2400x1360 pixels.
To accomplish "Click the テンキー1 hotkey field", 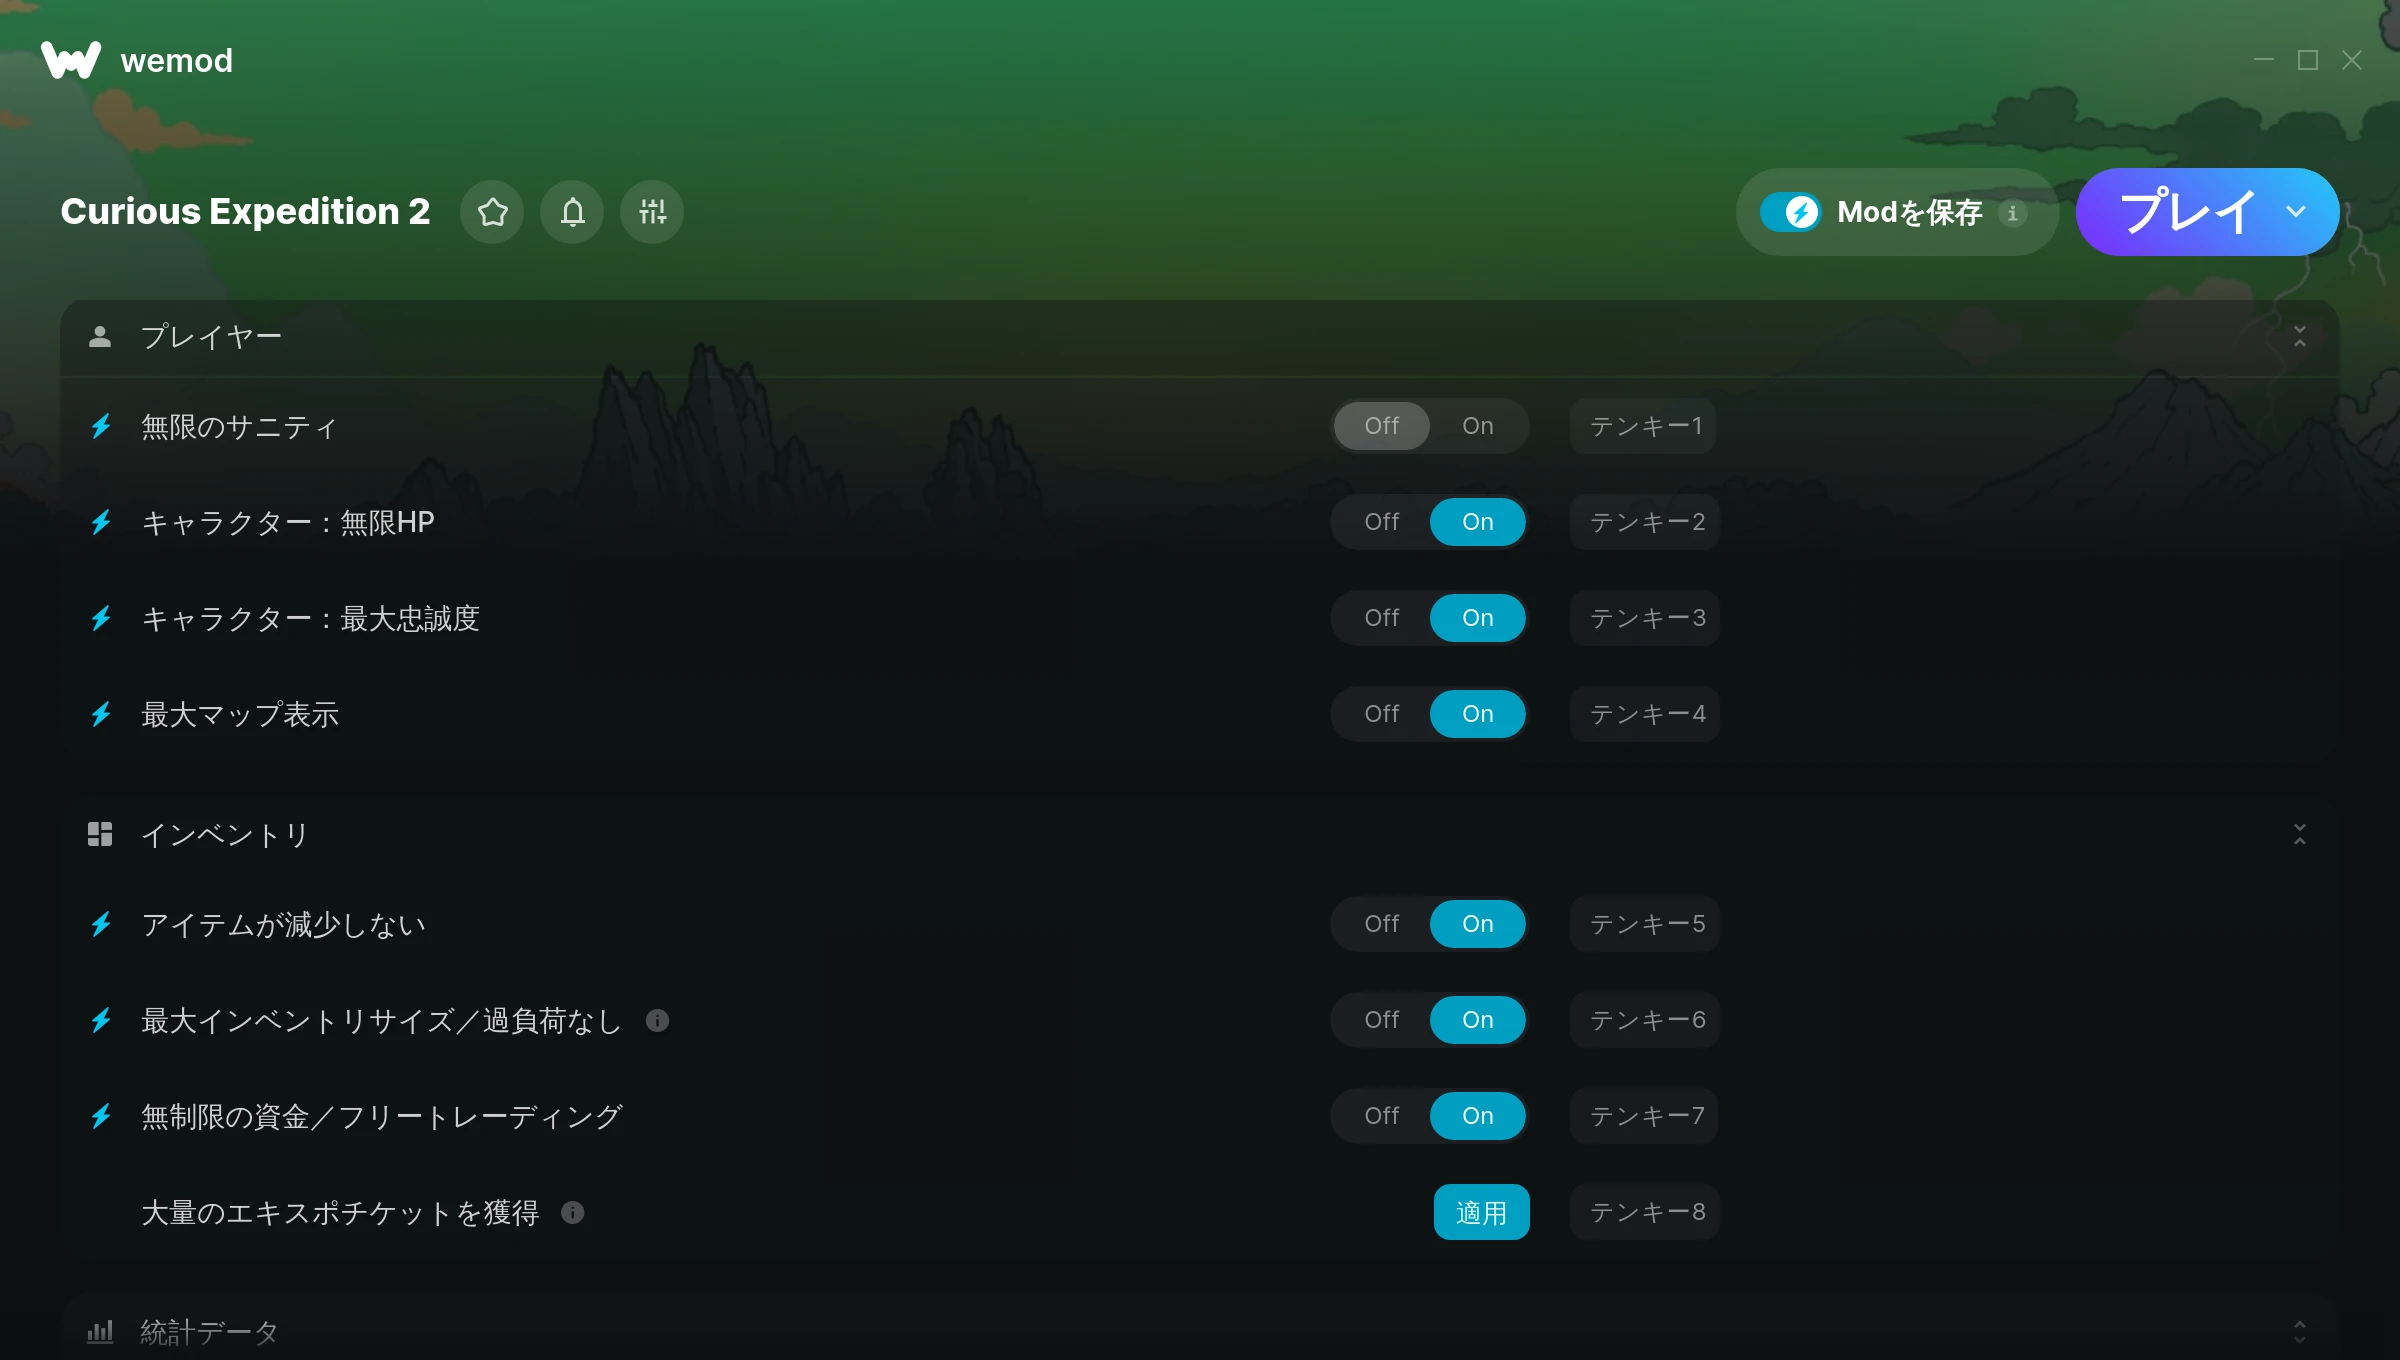I will (x=1644, y=426).
